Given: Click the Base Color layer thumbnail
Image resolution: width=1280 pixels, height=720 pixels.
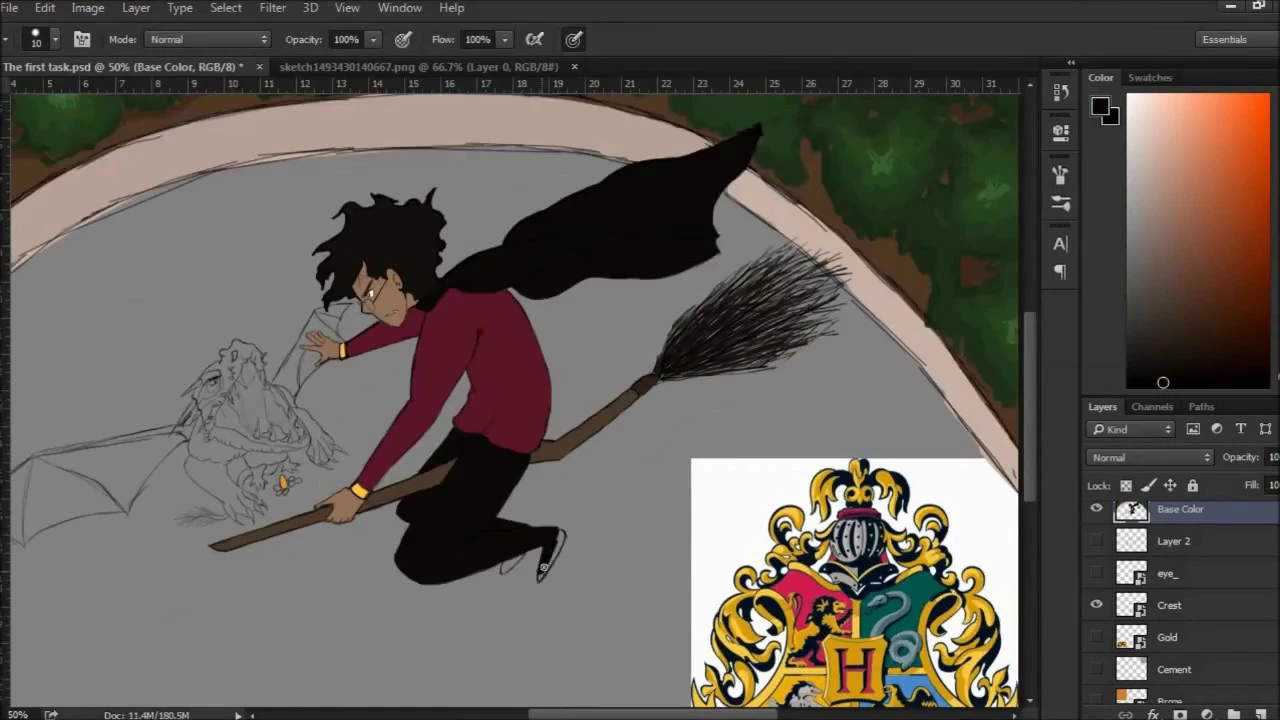Looking at the screenshot, I should click(x=1131, y=511).
